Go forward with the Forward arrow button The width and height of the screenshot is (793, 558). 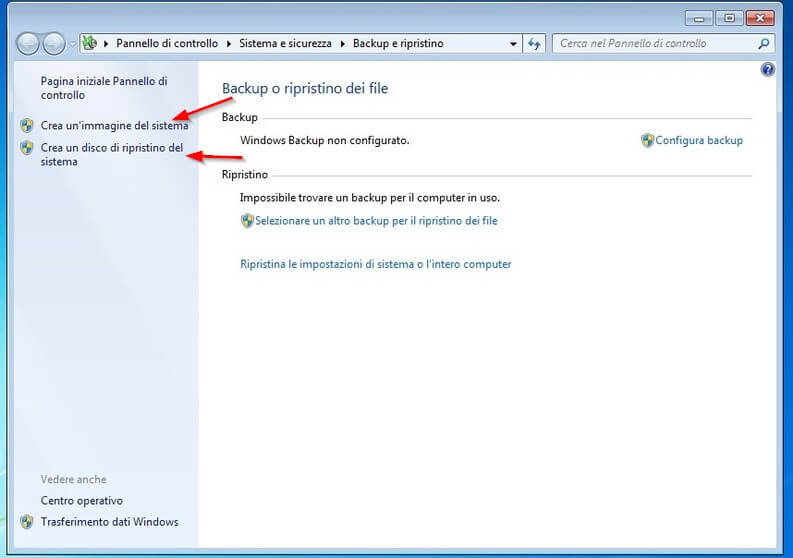coord(54,44)
